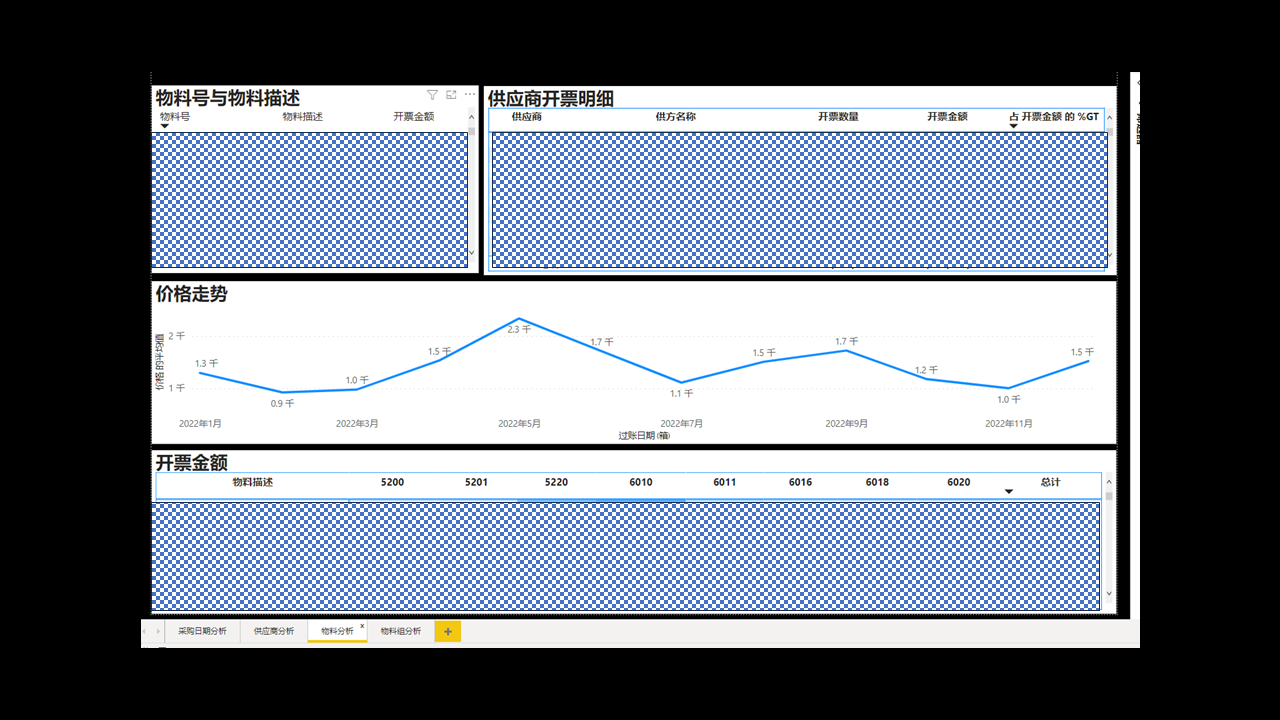
Task: Click the sort arrow under 占 开票金额 的 %GT
Action: tap(1014, 126)
